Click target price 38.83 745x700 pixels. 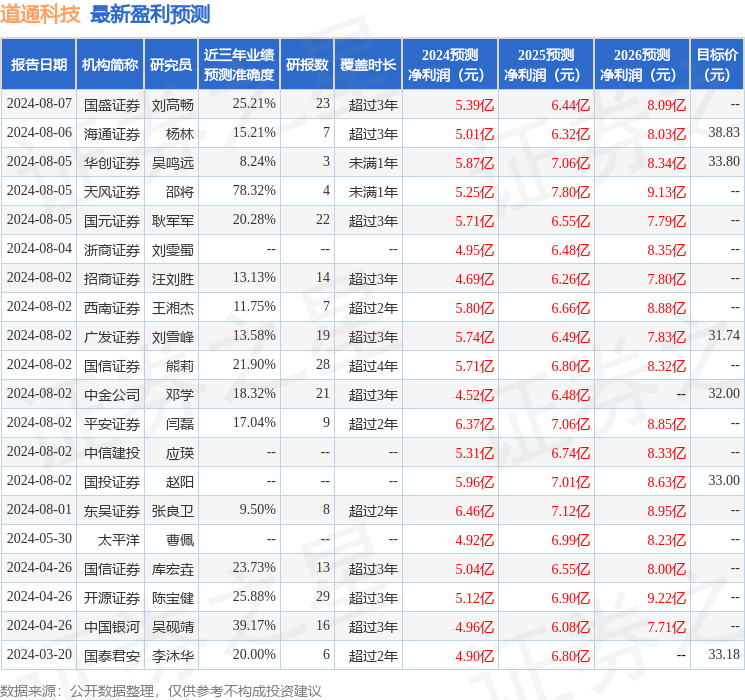point(724,133)
